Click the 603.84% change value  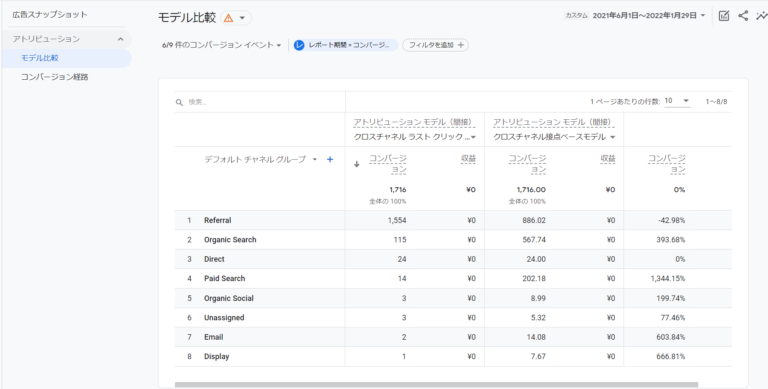point(671,337)
